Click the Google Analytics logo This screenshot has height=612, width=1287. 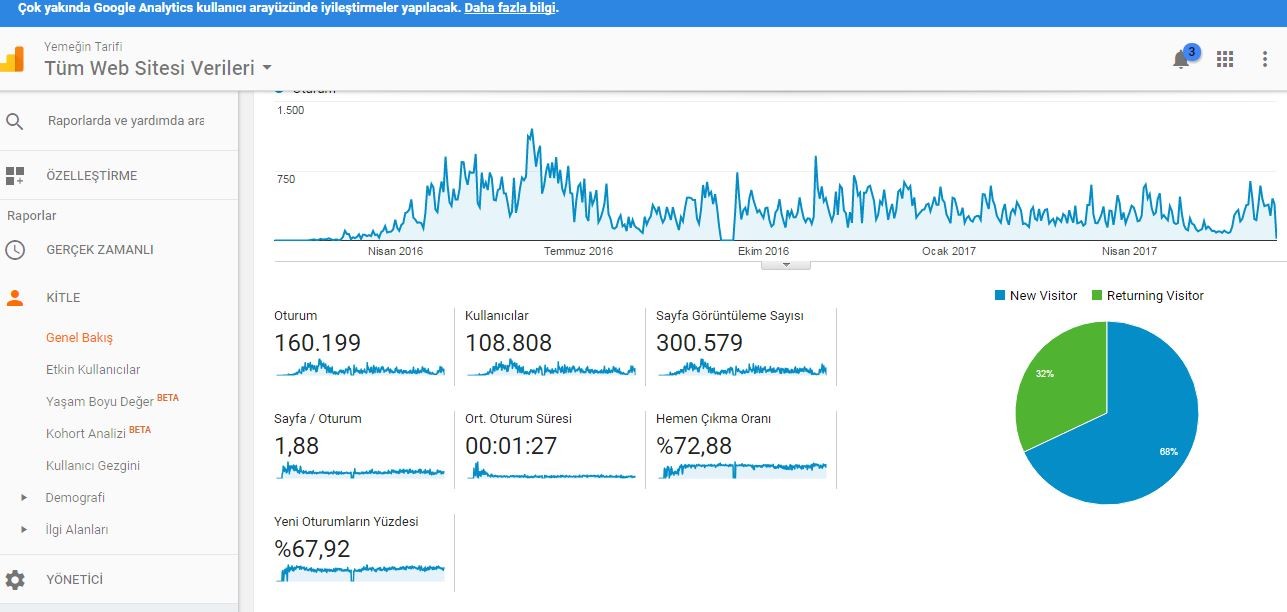tap(11, 59)
